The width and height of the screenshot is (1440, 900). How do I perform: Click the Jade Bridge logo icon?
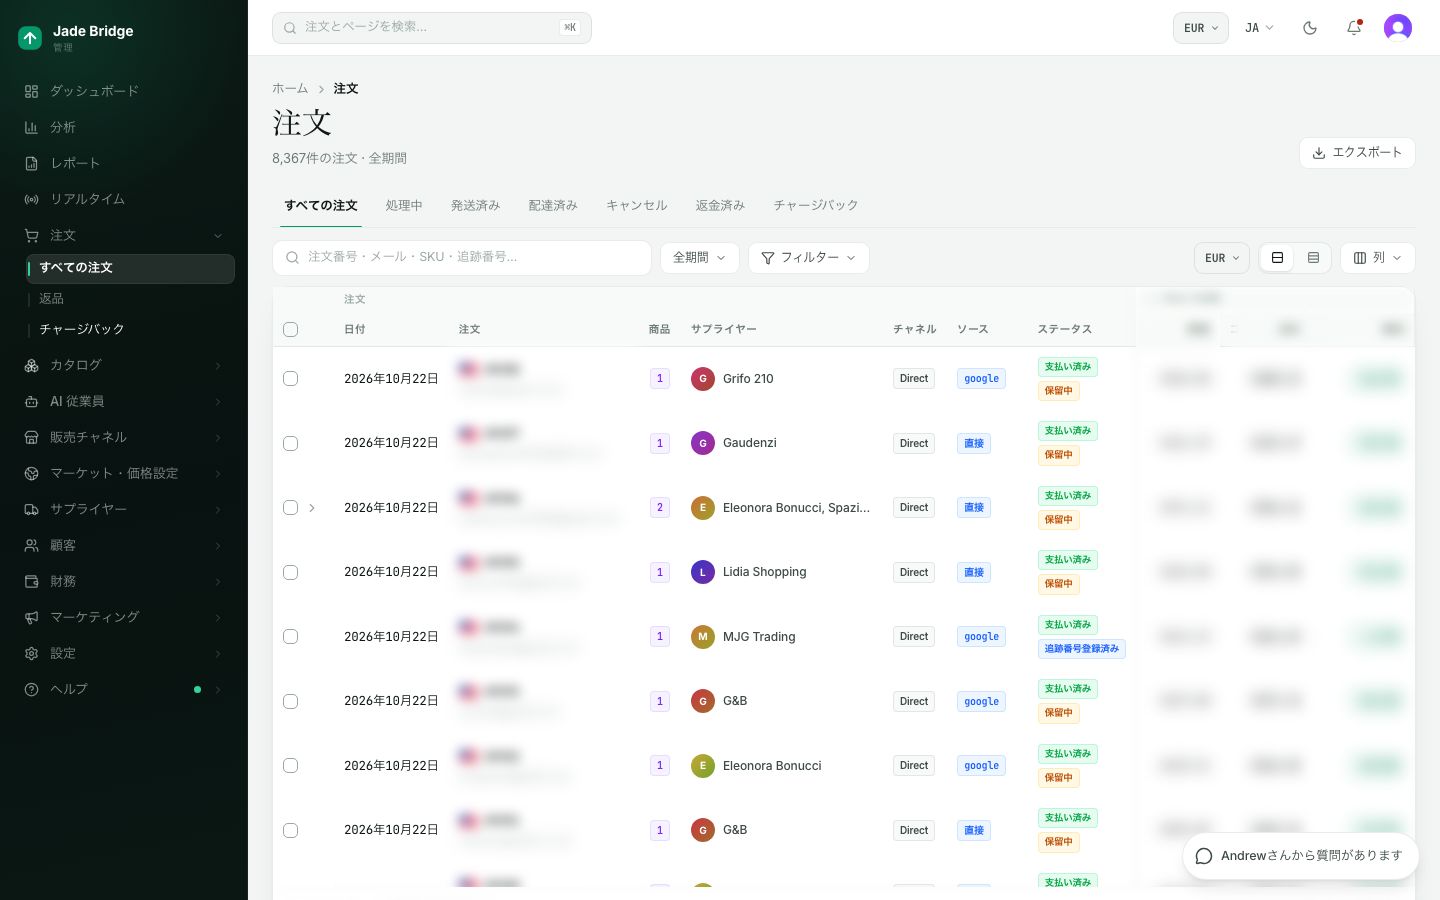point(30,38)
